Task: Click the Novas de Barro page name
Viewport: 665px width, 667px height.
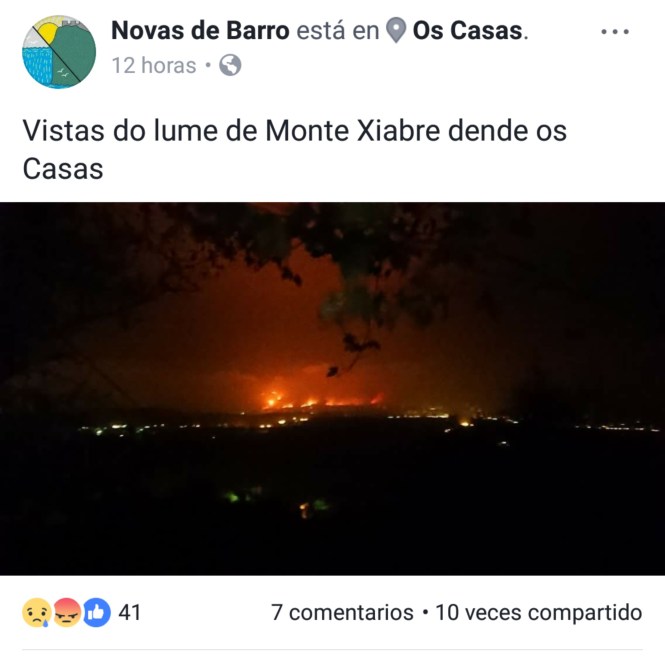Action: point(200,31)
